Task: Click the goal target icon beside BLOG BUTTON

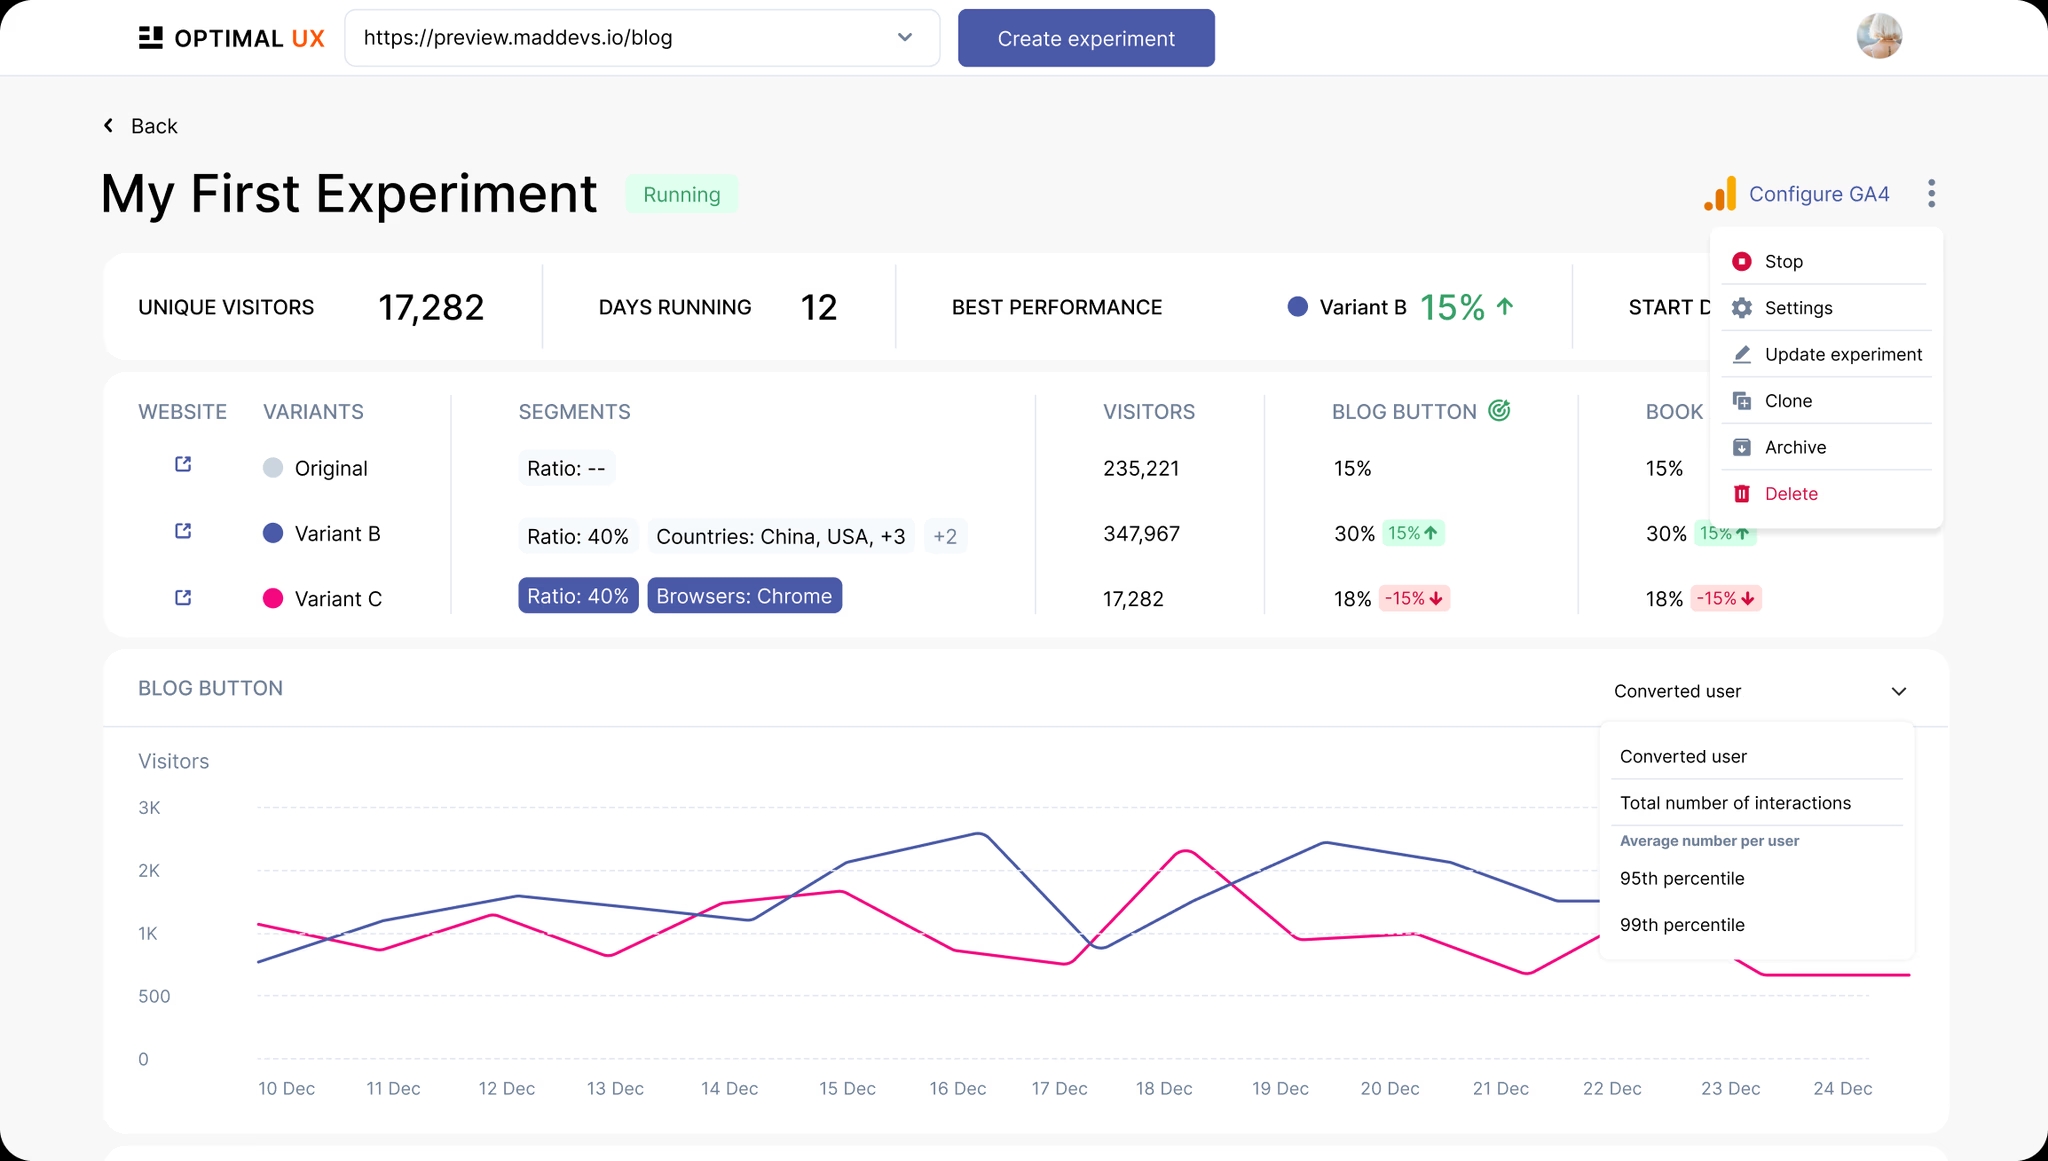Action: click(x=1498, y=410)
